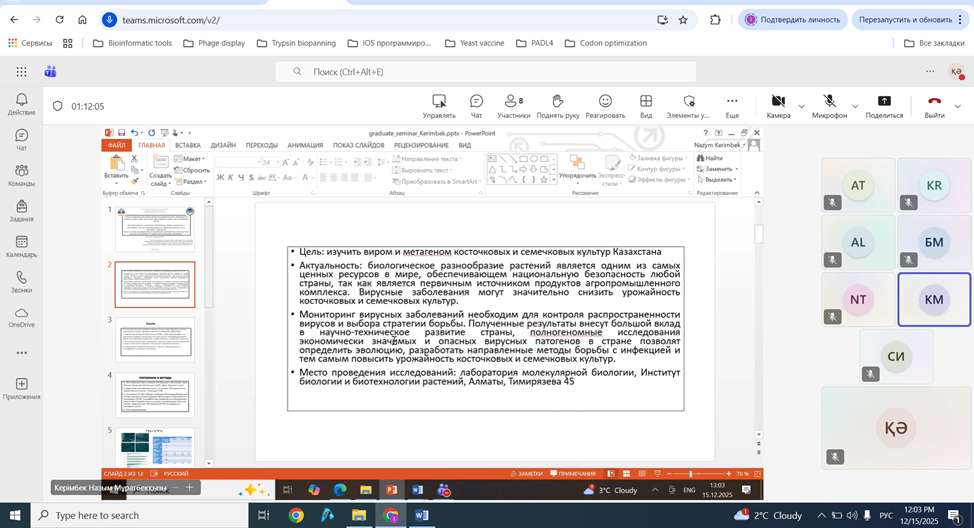Open the View layout options

click(646, 106)
